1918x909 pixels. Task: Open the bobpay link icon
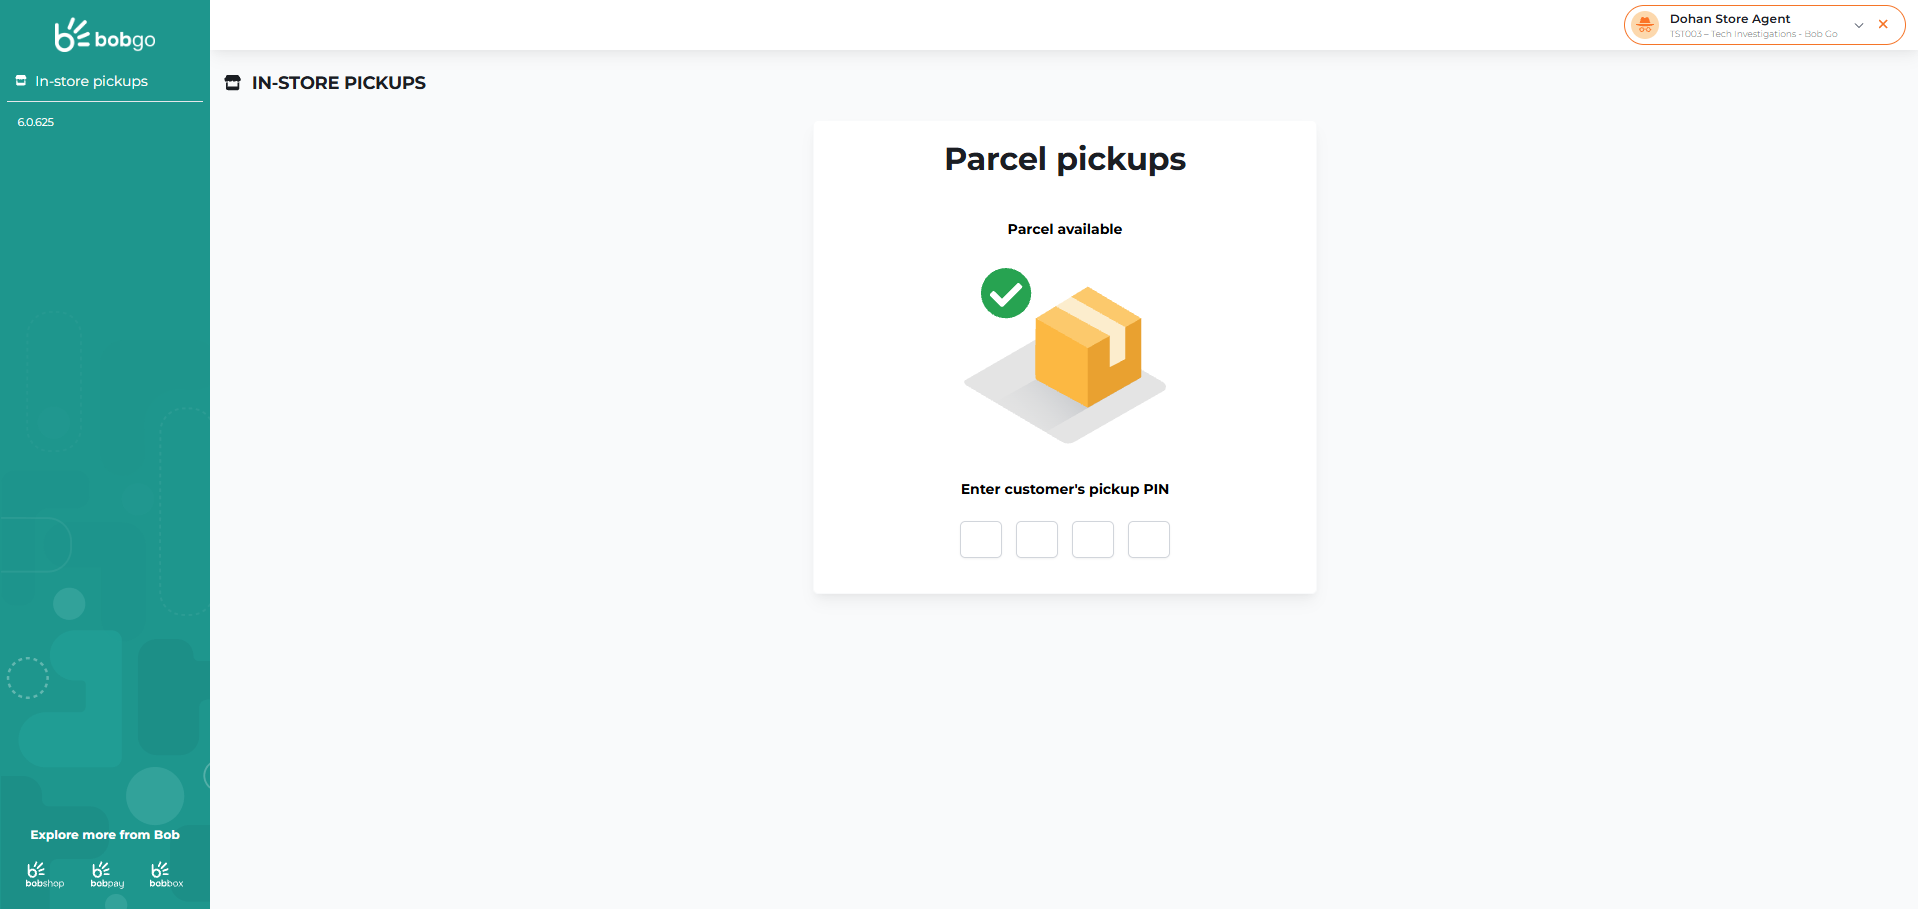click(107, 874)
